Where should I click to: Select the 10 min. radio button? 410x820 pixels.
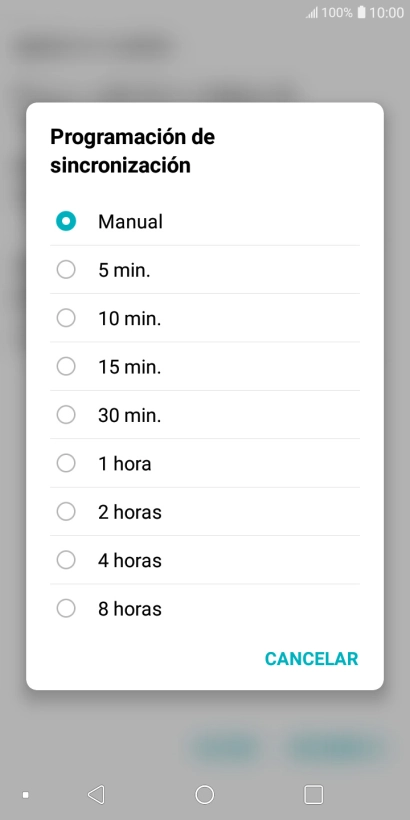(66, 318)
